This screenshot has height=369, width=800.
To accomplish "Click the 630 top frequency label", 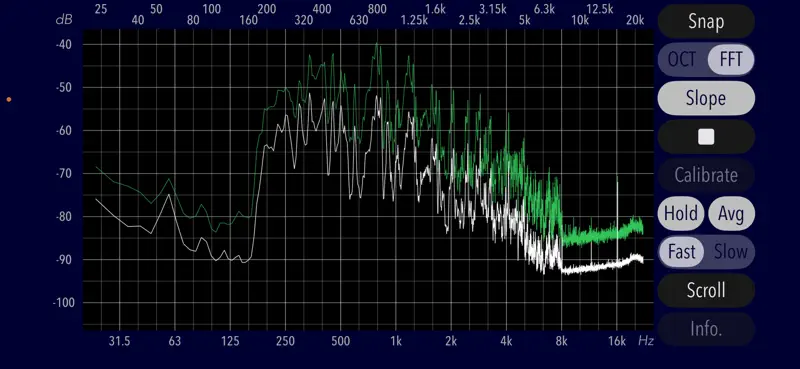I will tap(359, 20).
